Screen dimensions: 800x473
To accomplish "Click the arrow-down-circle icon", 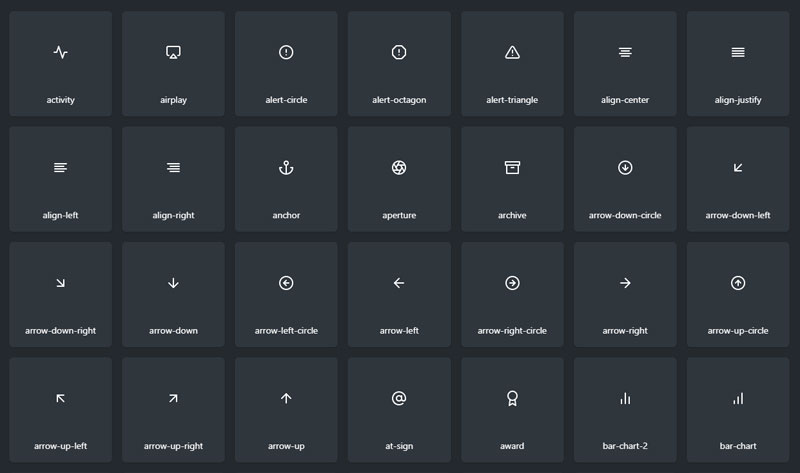I will click(625, 167).
